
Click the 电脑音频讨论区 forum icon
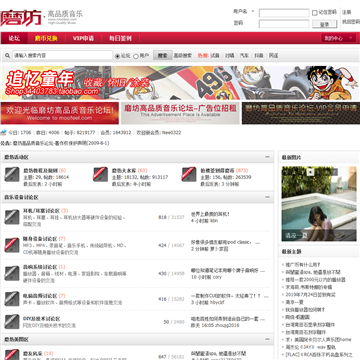coord(12,299)
